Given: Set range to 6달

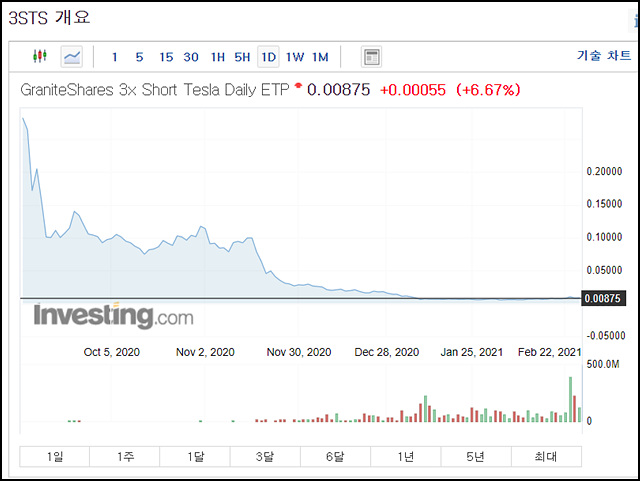Looking at the screenshot, I should point(336,457).
